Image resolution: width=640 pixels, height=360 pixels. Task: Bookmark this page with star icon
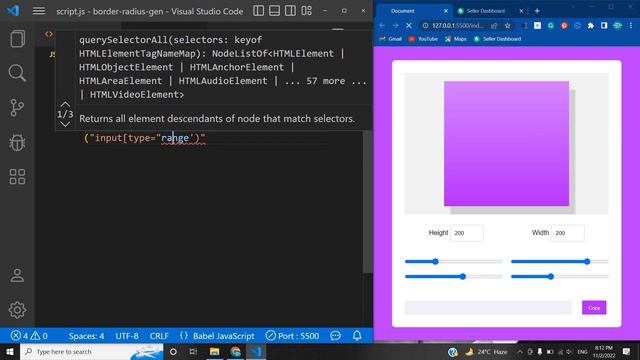coord(507,25)
